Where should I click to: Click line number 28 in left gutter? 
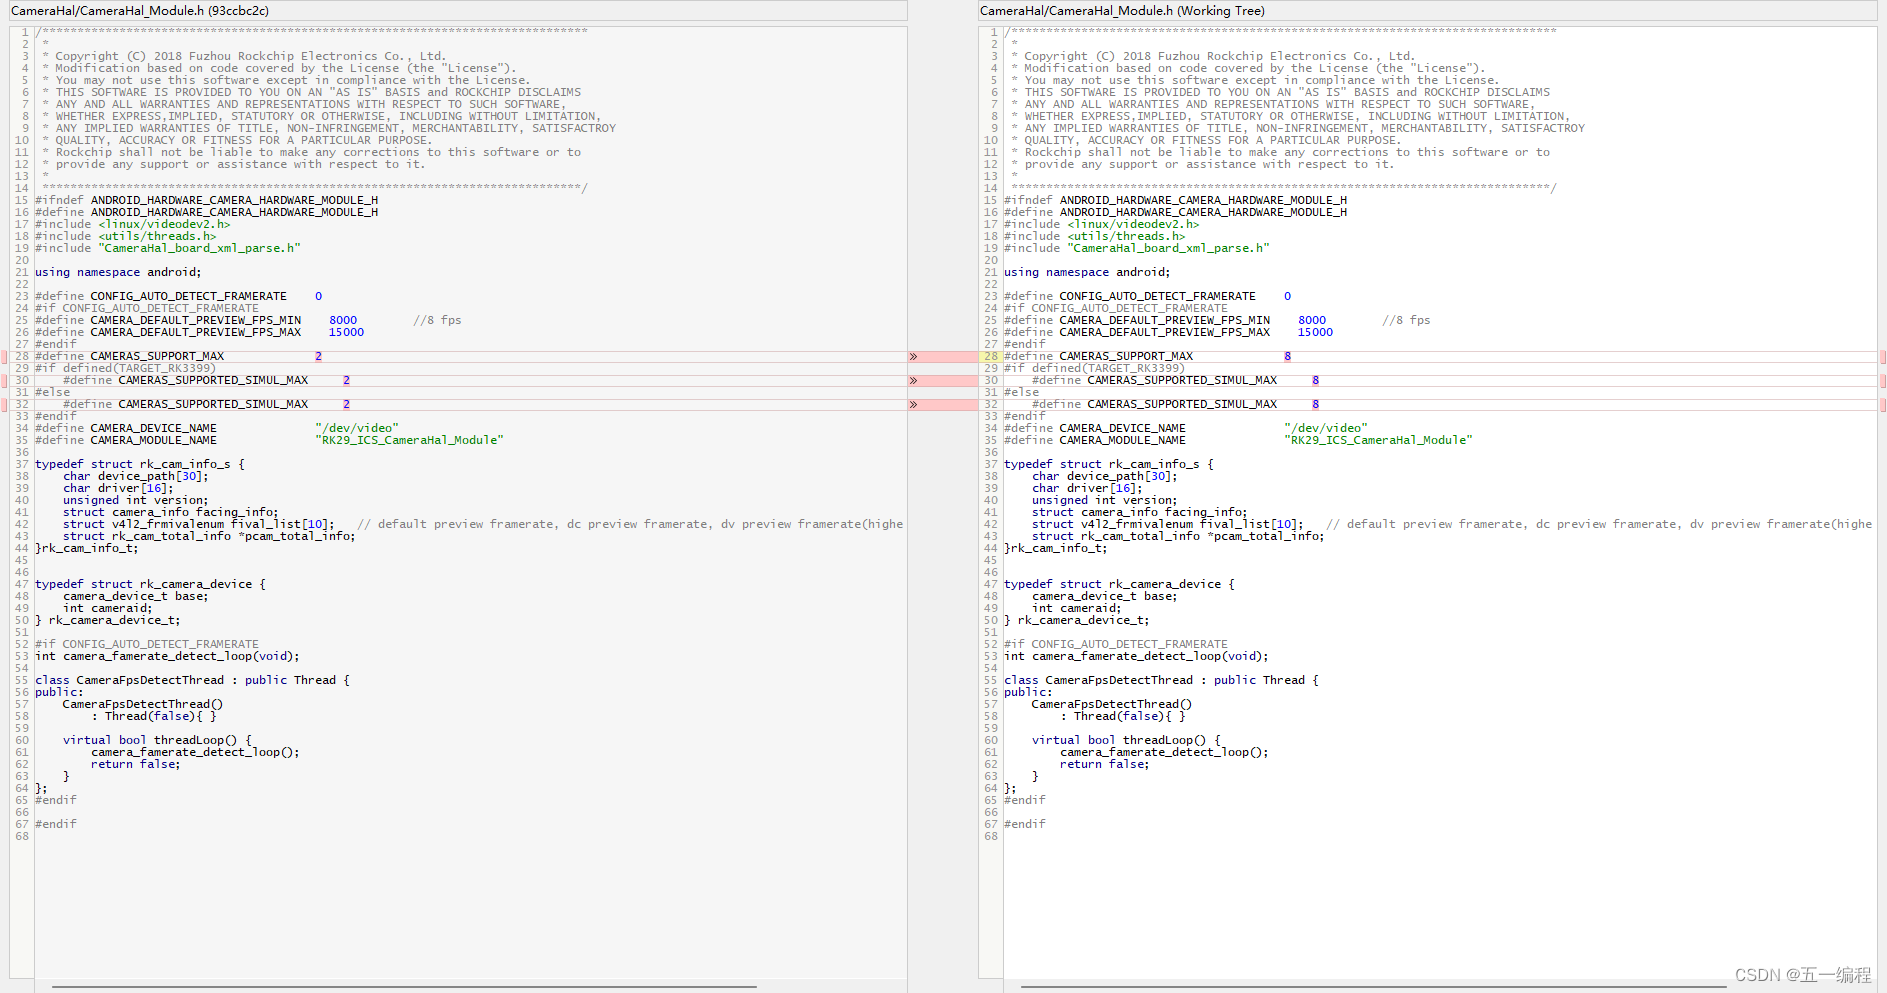point(22,357)
